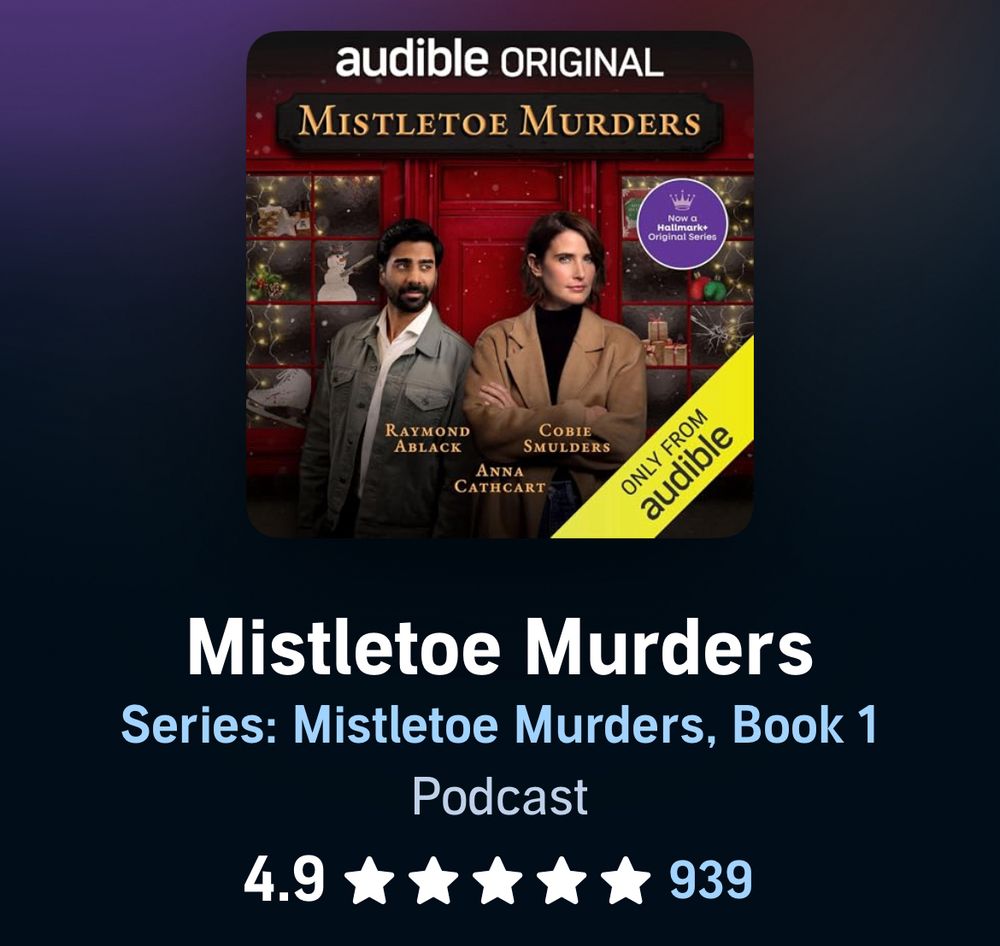This screenshot has width=1000, height=946.
Task: Click the Mistletoe Murders main title text
Action: pyautogui.click(x=500, y=647)
